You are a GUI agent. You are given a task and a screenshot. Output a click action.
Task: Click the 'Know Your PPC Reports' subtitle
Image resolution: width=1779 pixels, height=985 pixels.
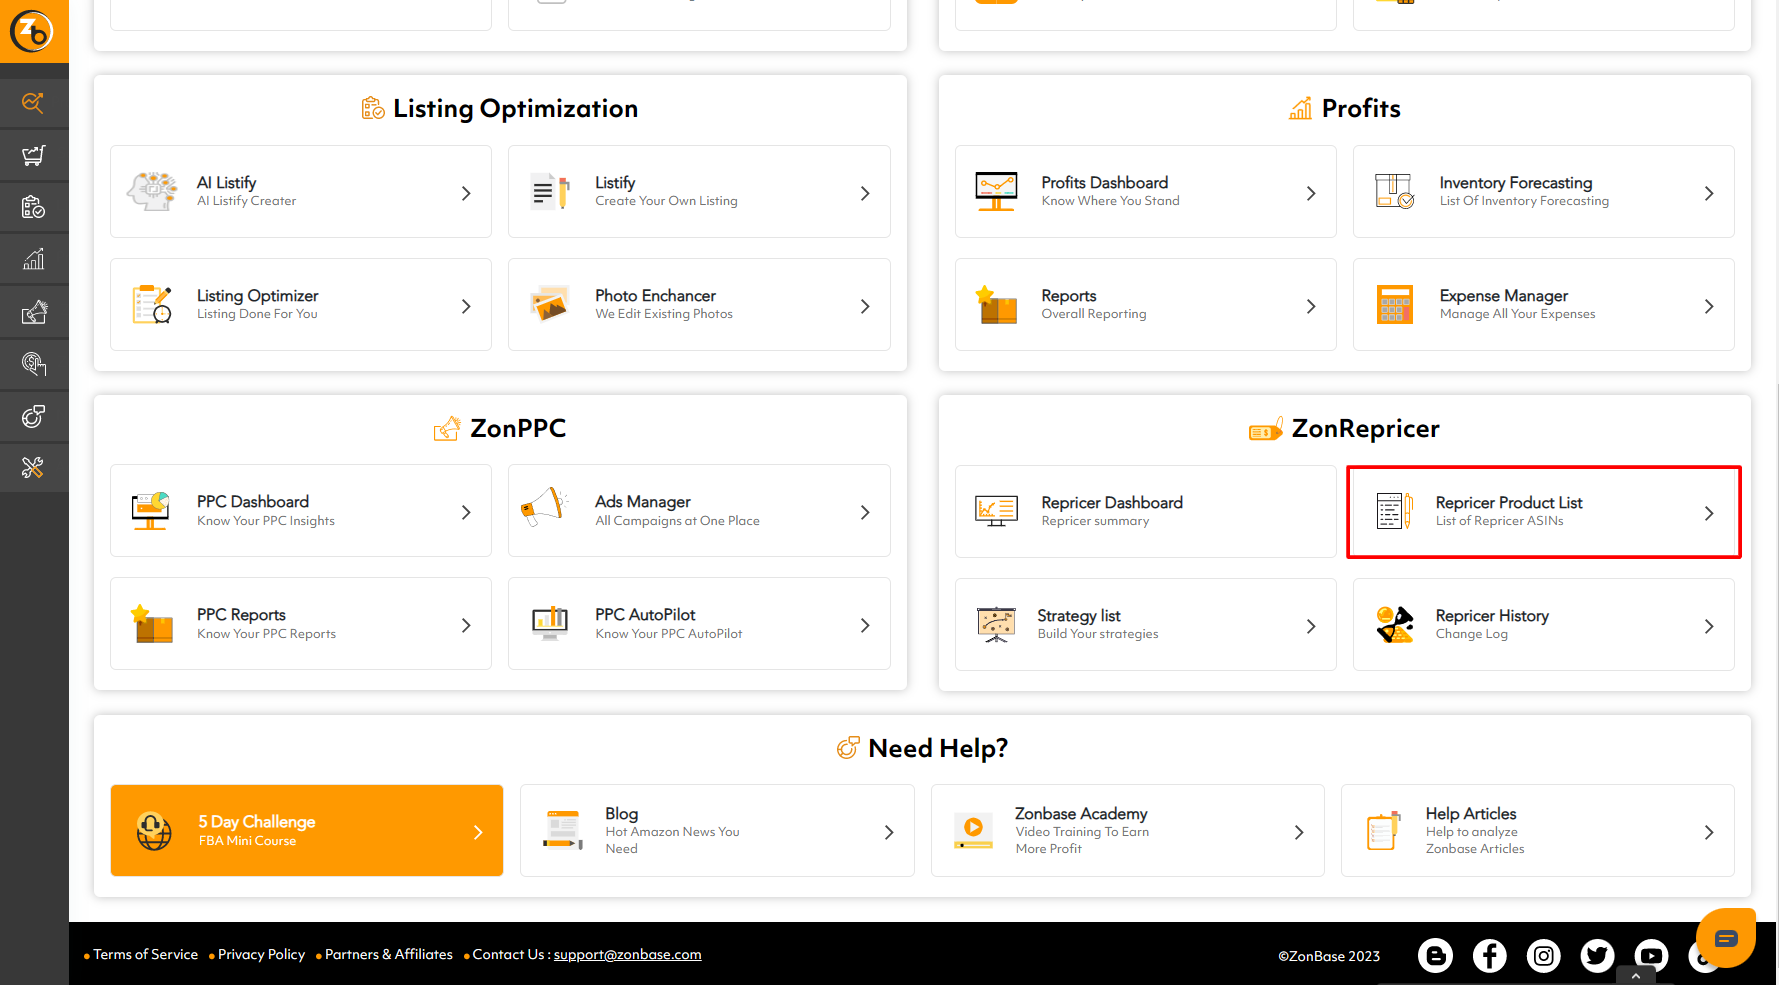pyautogui.click(x=267, y=634)
